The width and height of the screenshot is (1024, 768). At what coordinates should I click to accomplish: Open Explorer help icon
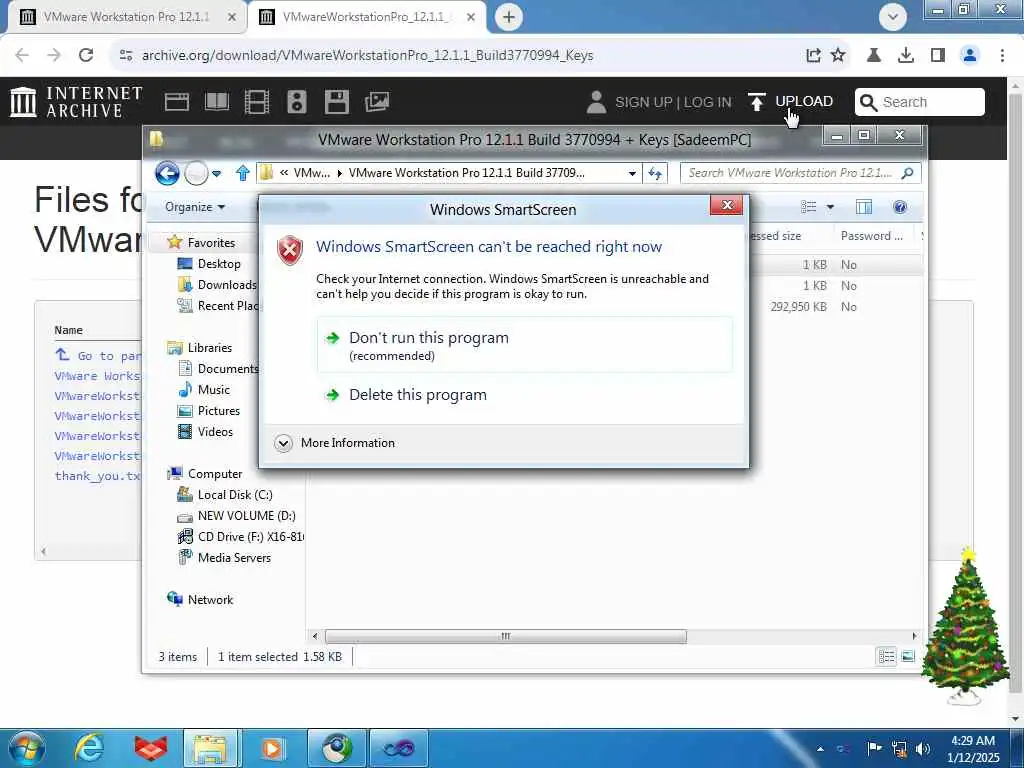pos(900,207)
